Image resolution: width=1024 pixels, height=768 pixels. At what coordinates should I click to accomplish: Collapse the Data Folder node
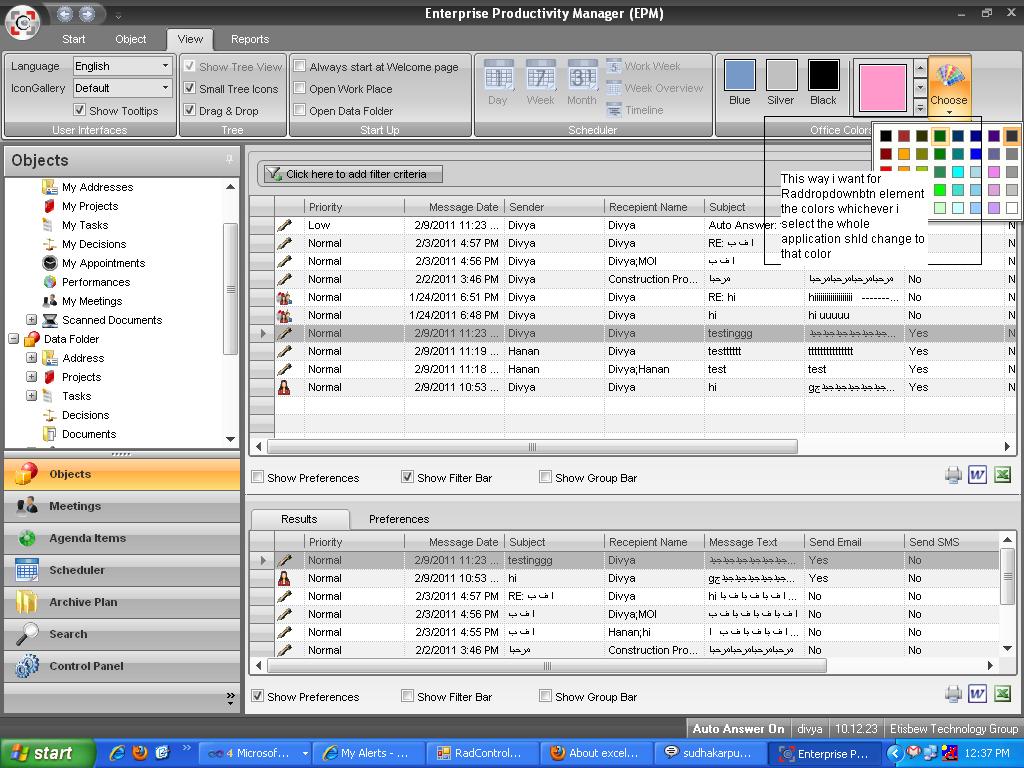13,339
